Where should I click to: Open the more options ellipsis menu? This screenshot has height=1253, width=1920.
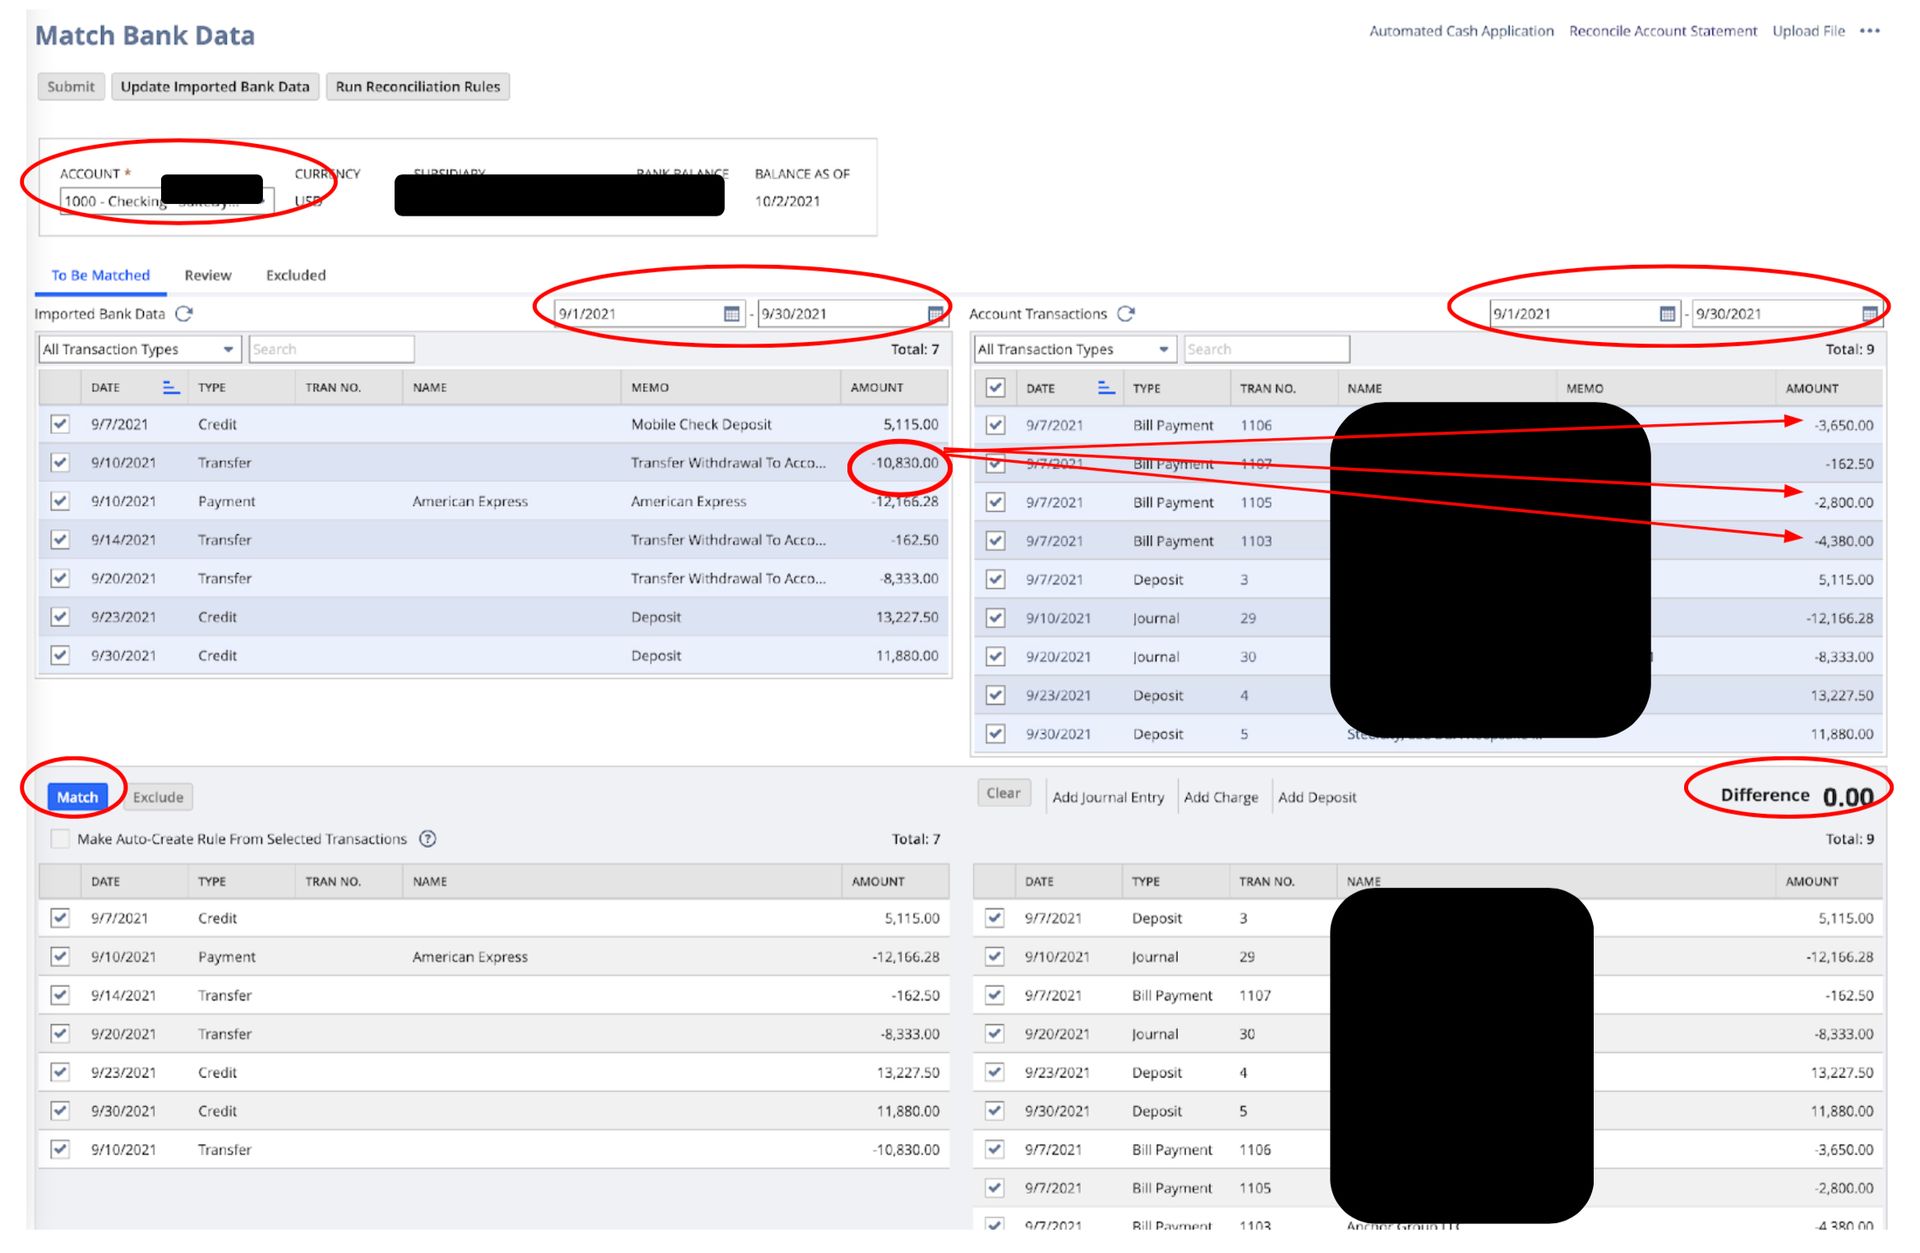[1871, 30]
